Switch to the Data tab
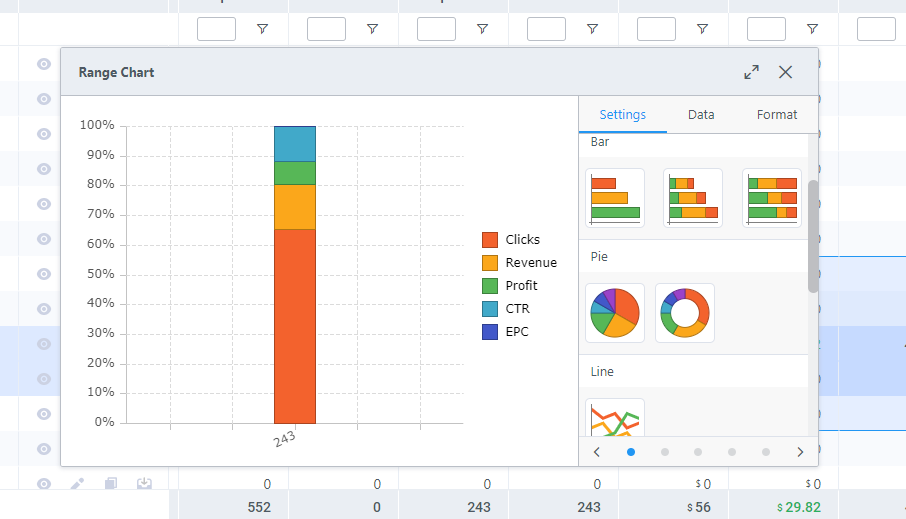 [701, 115]
